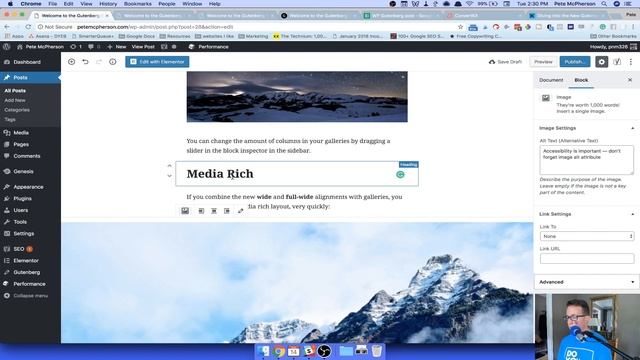Open the Yoast SEO icon in toolbar
This screenshot has height=360, width=640.
tap(617, 62)
